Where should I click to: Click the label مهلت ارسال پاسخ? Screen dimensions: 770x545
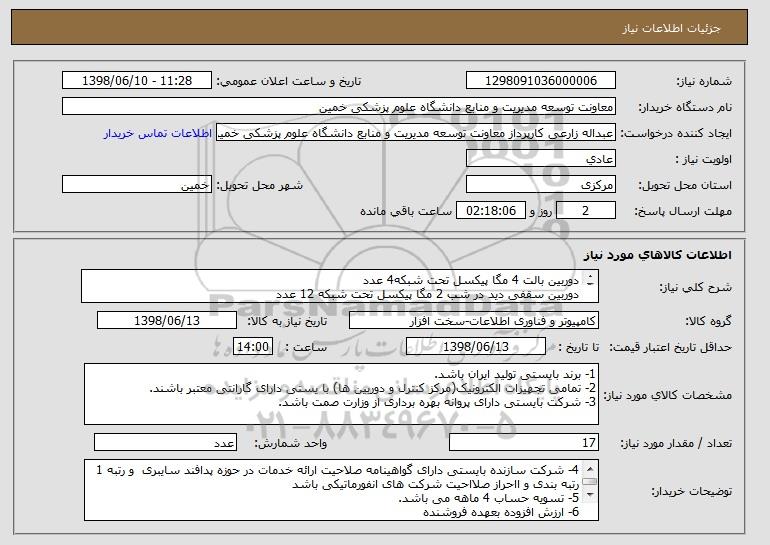coord(684,211)
